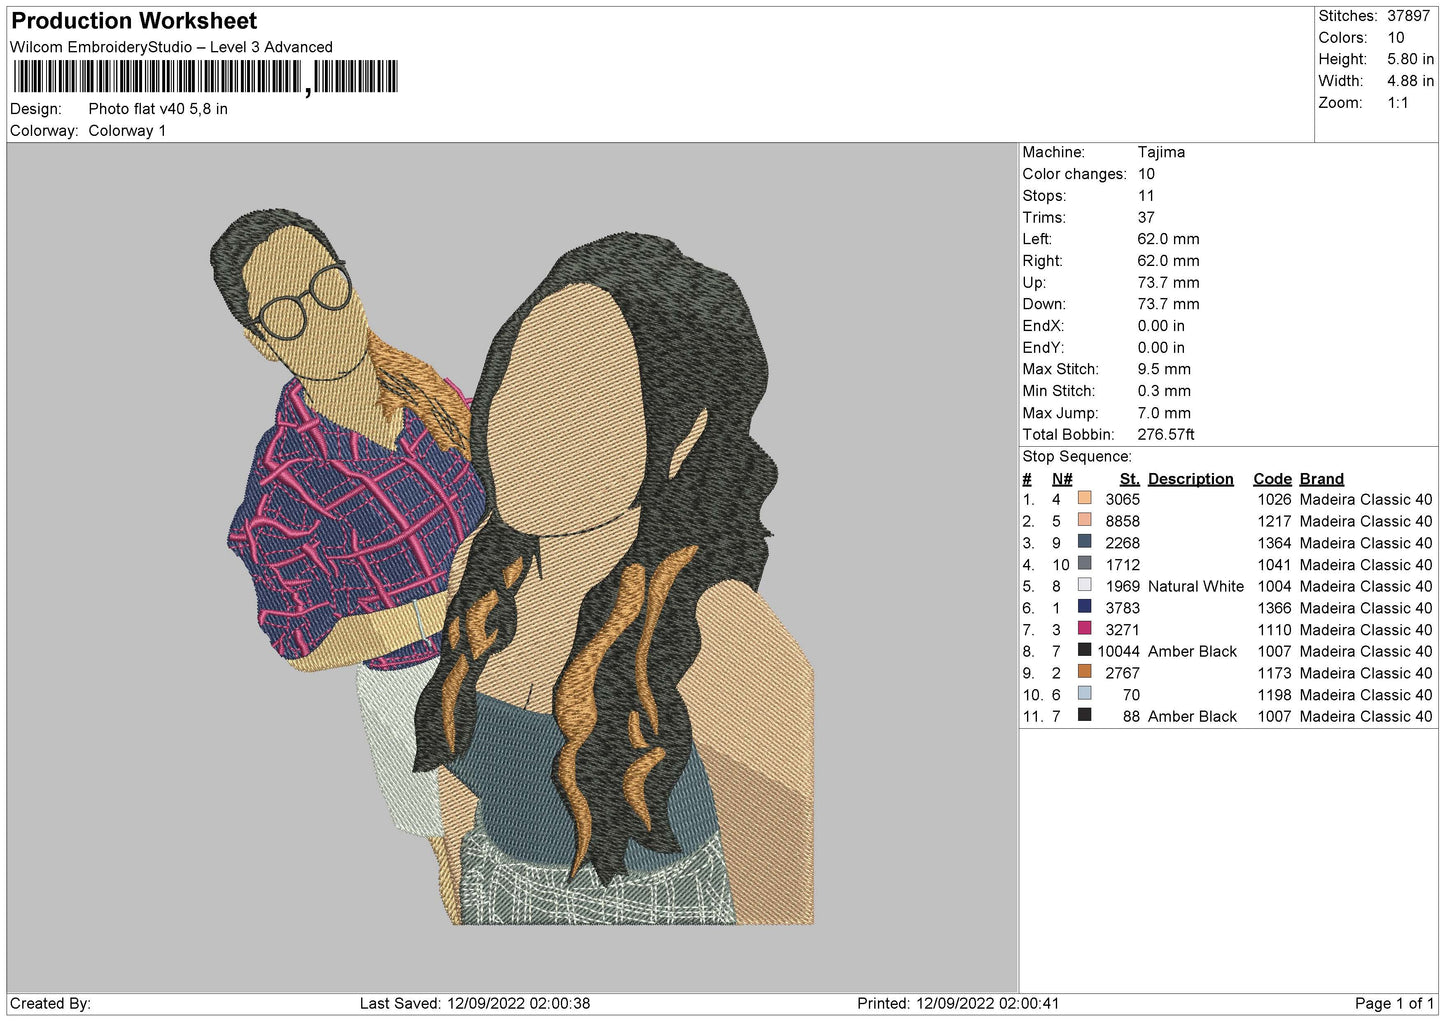The height and width of the screenshot is (1021, 1445).
Task: Select the 'Colorway 1' value
Action: pyautogui.click(x=127, y=131)
